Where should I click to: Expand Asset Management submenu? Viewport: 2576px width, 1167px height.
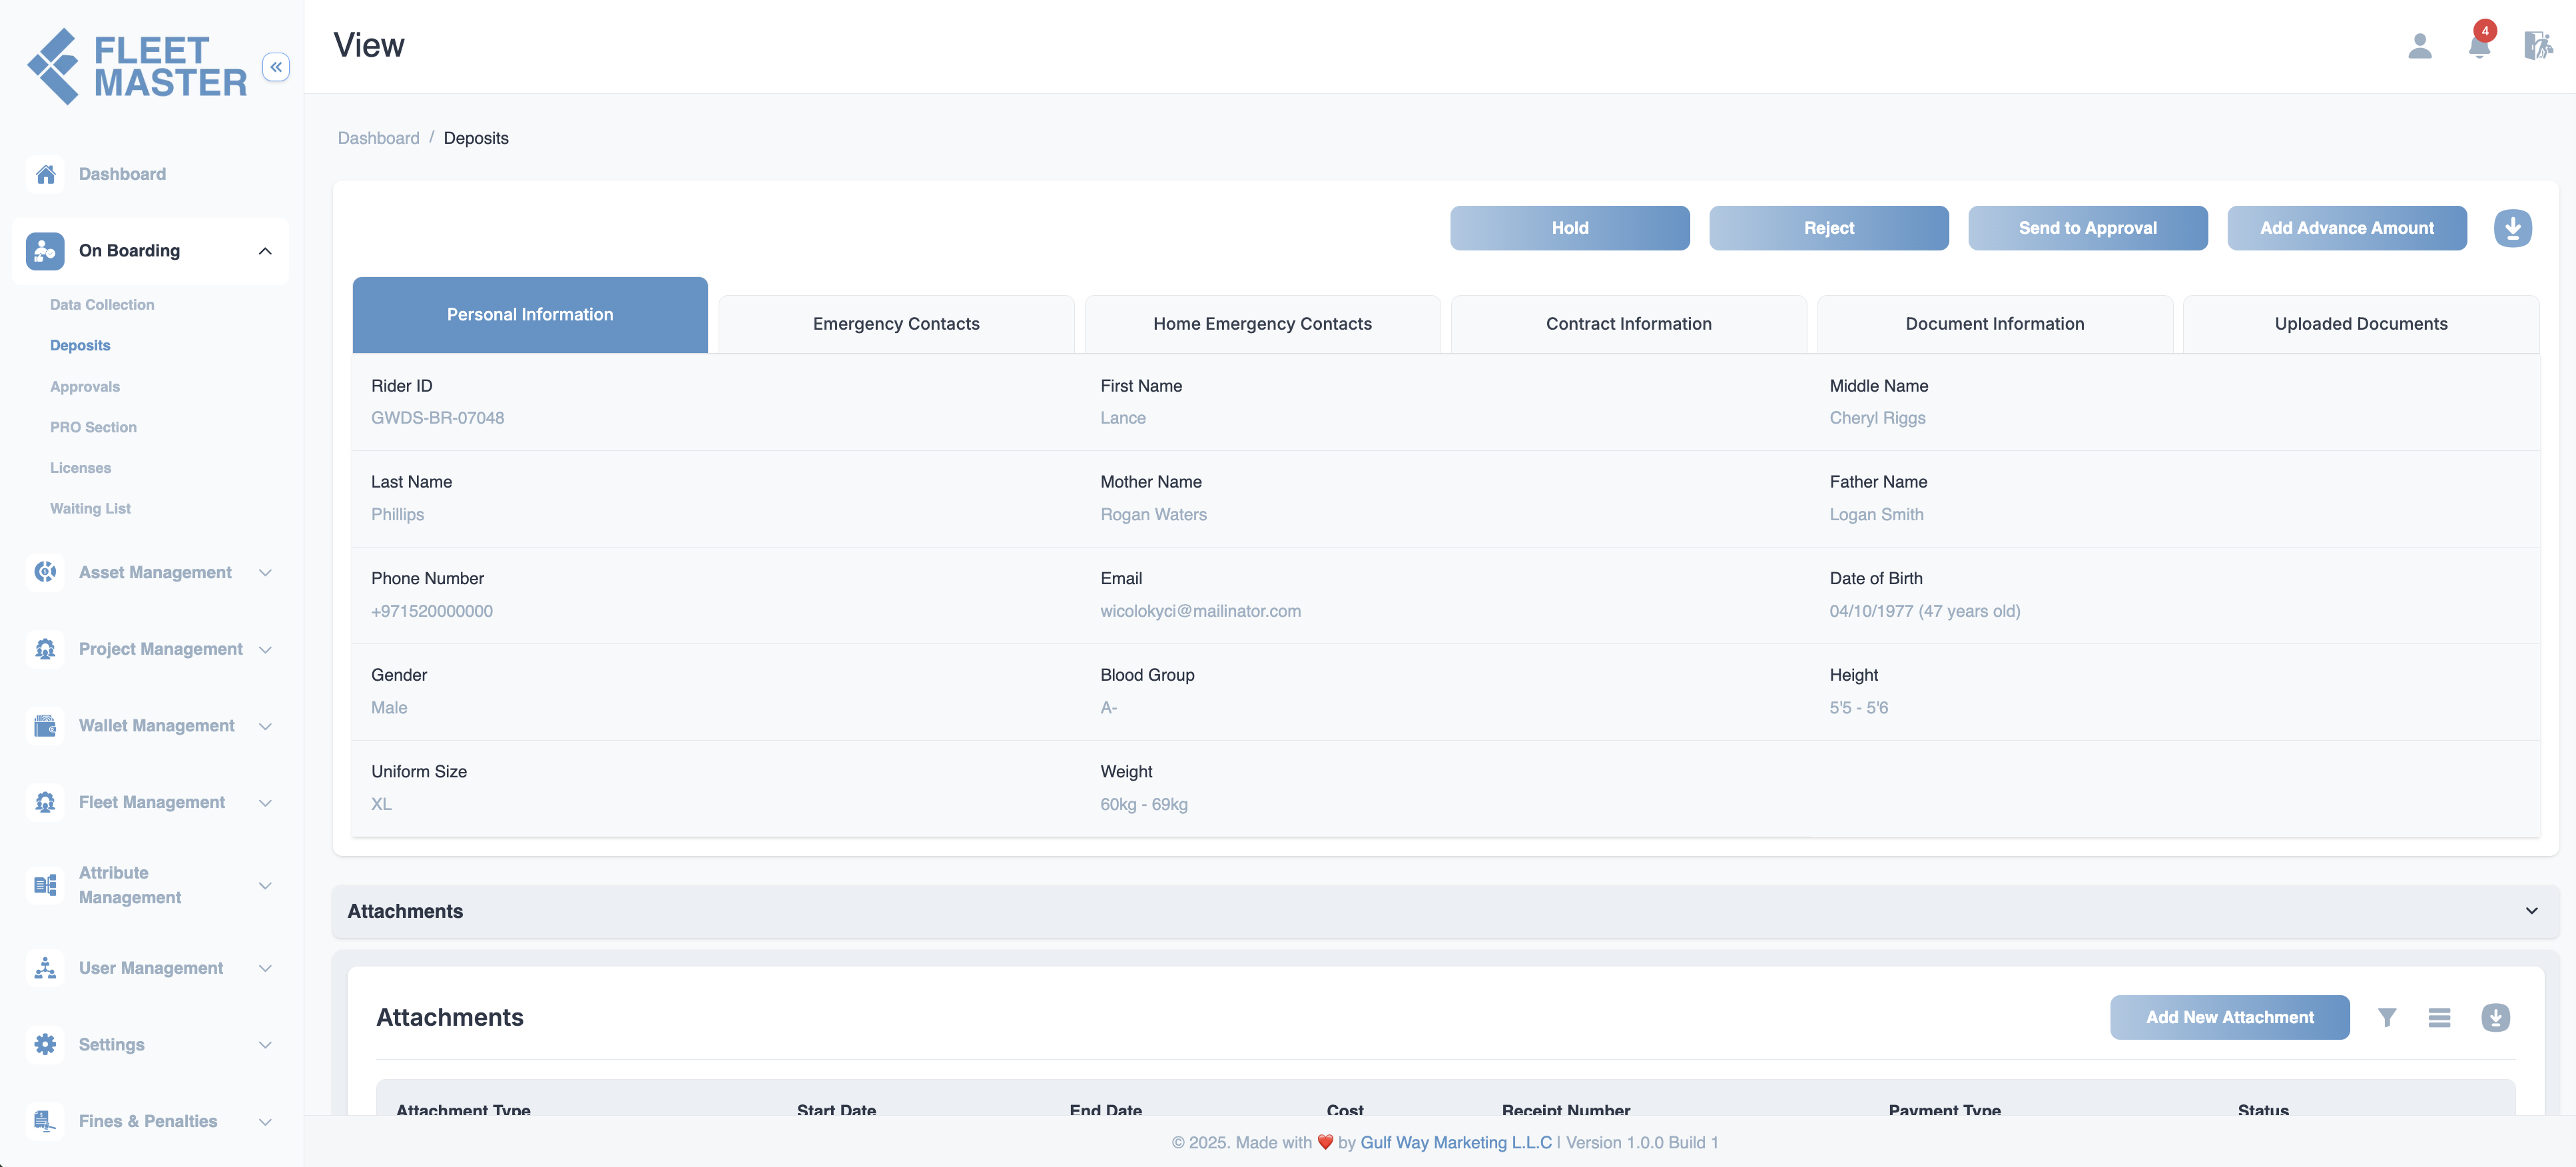point(265,573)
